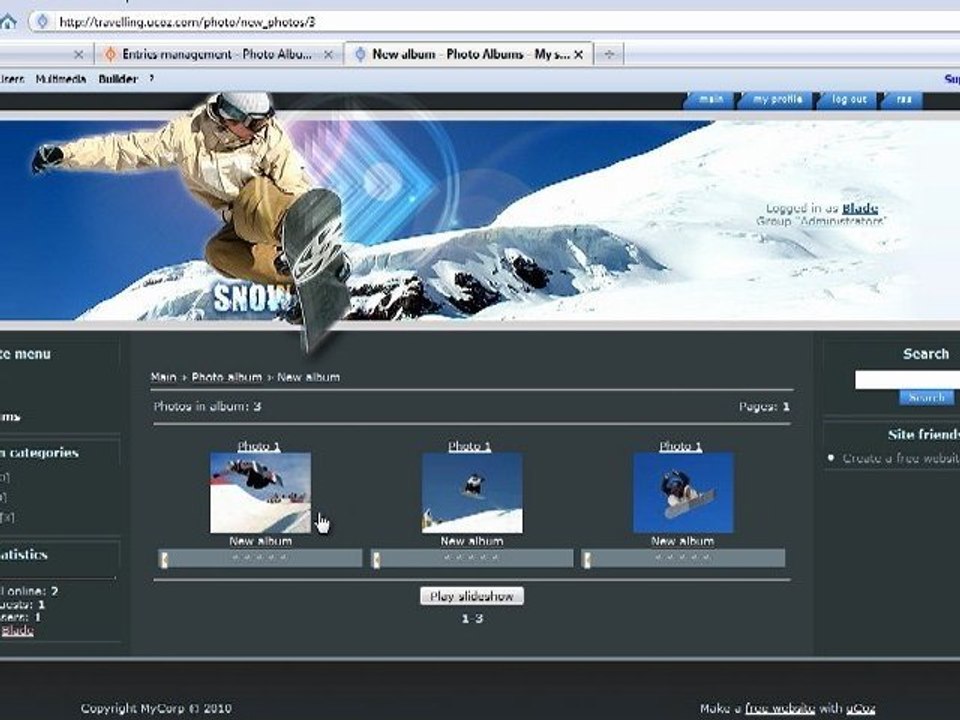This screenshot has height=720, width=960.
Task: Click New album caption under middle photo
Action: pos(471,541)
